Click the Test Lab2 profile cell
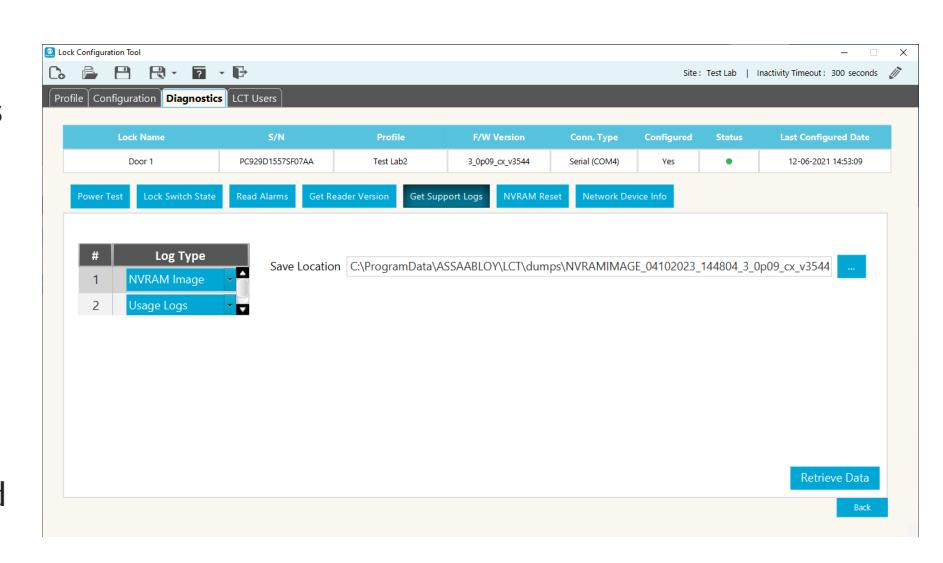Viewport: 943px width, 563px height. (390, 161)
